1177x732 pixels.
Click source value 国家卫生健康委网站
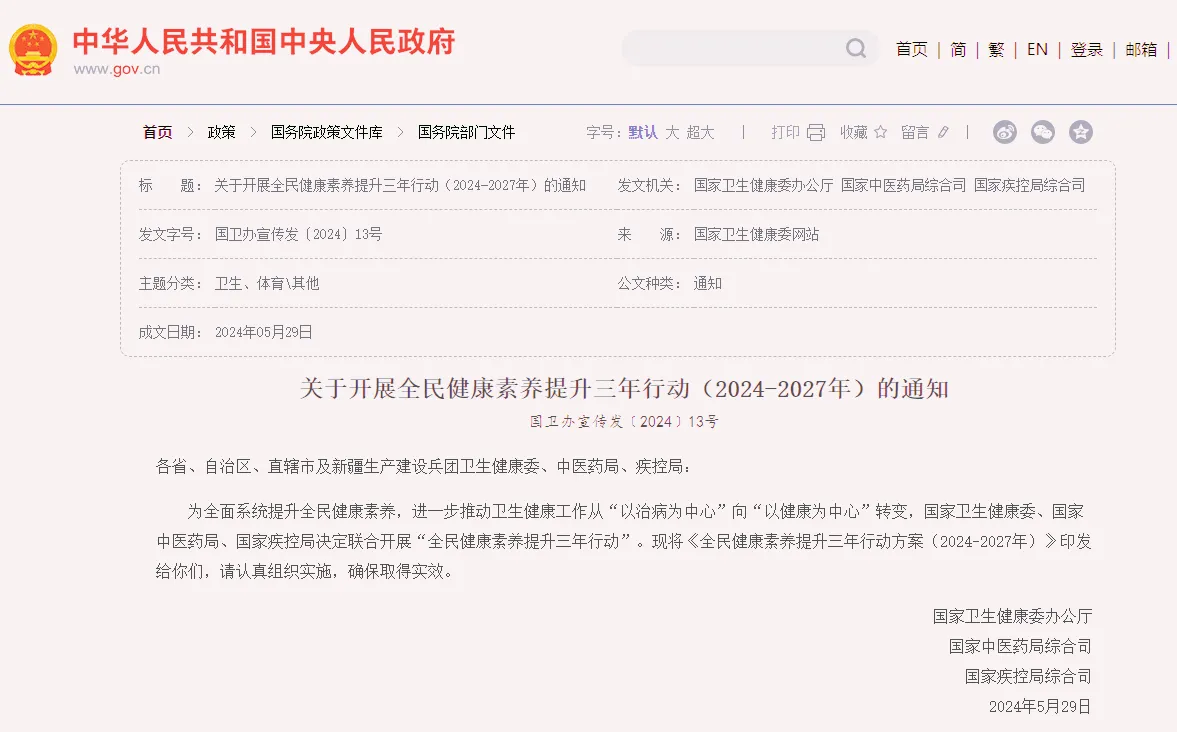pos(756,234)
